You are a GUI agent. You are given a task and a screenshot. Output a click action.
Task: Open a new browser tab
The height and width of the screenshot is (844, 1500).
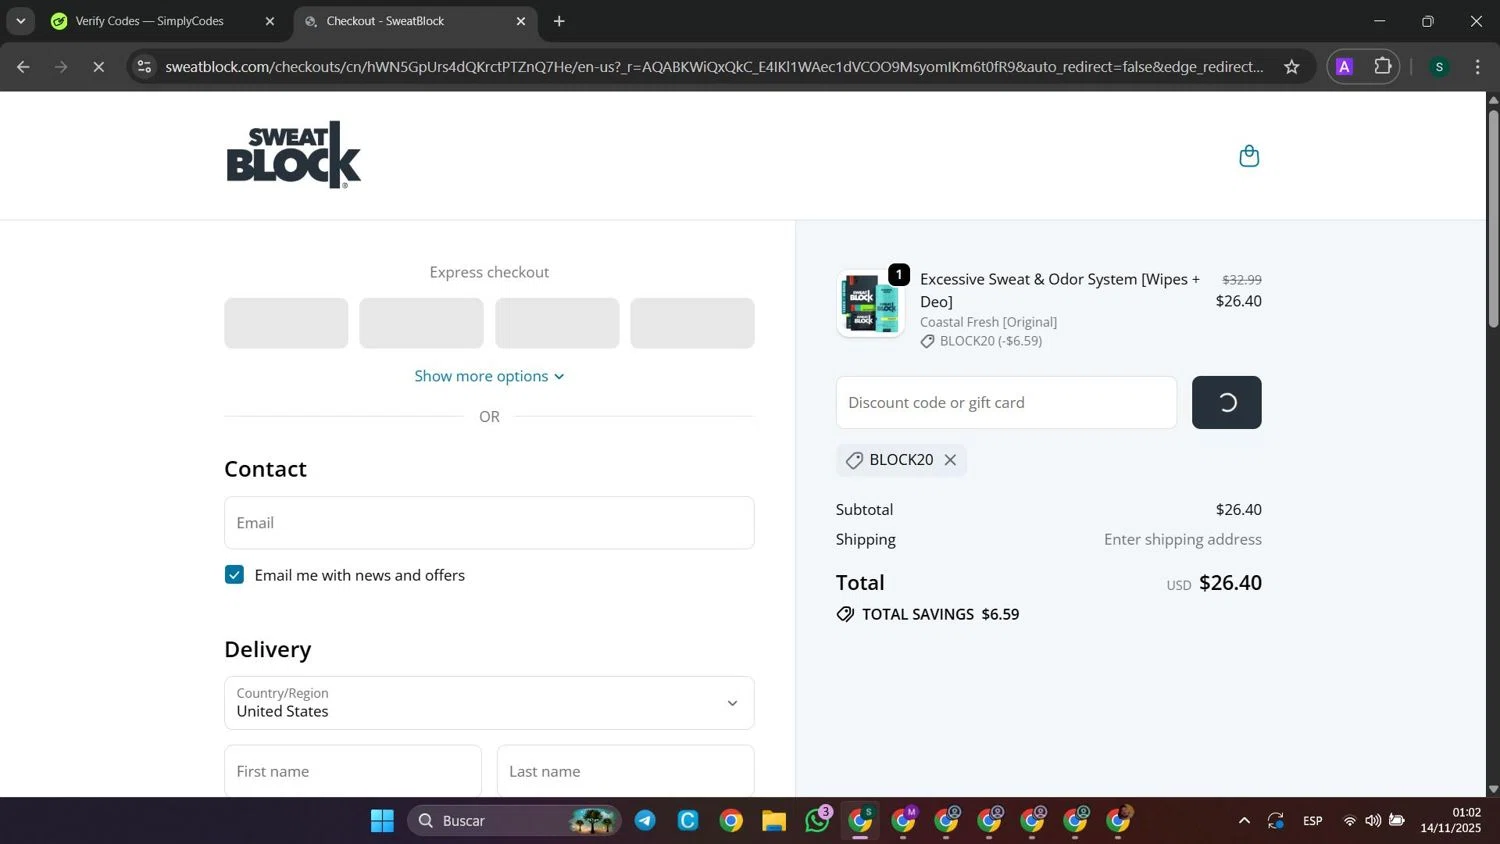coord(559,21)
